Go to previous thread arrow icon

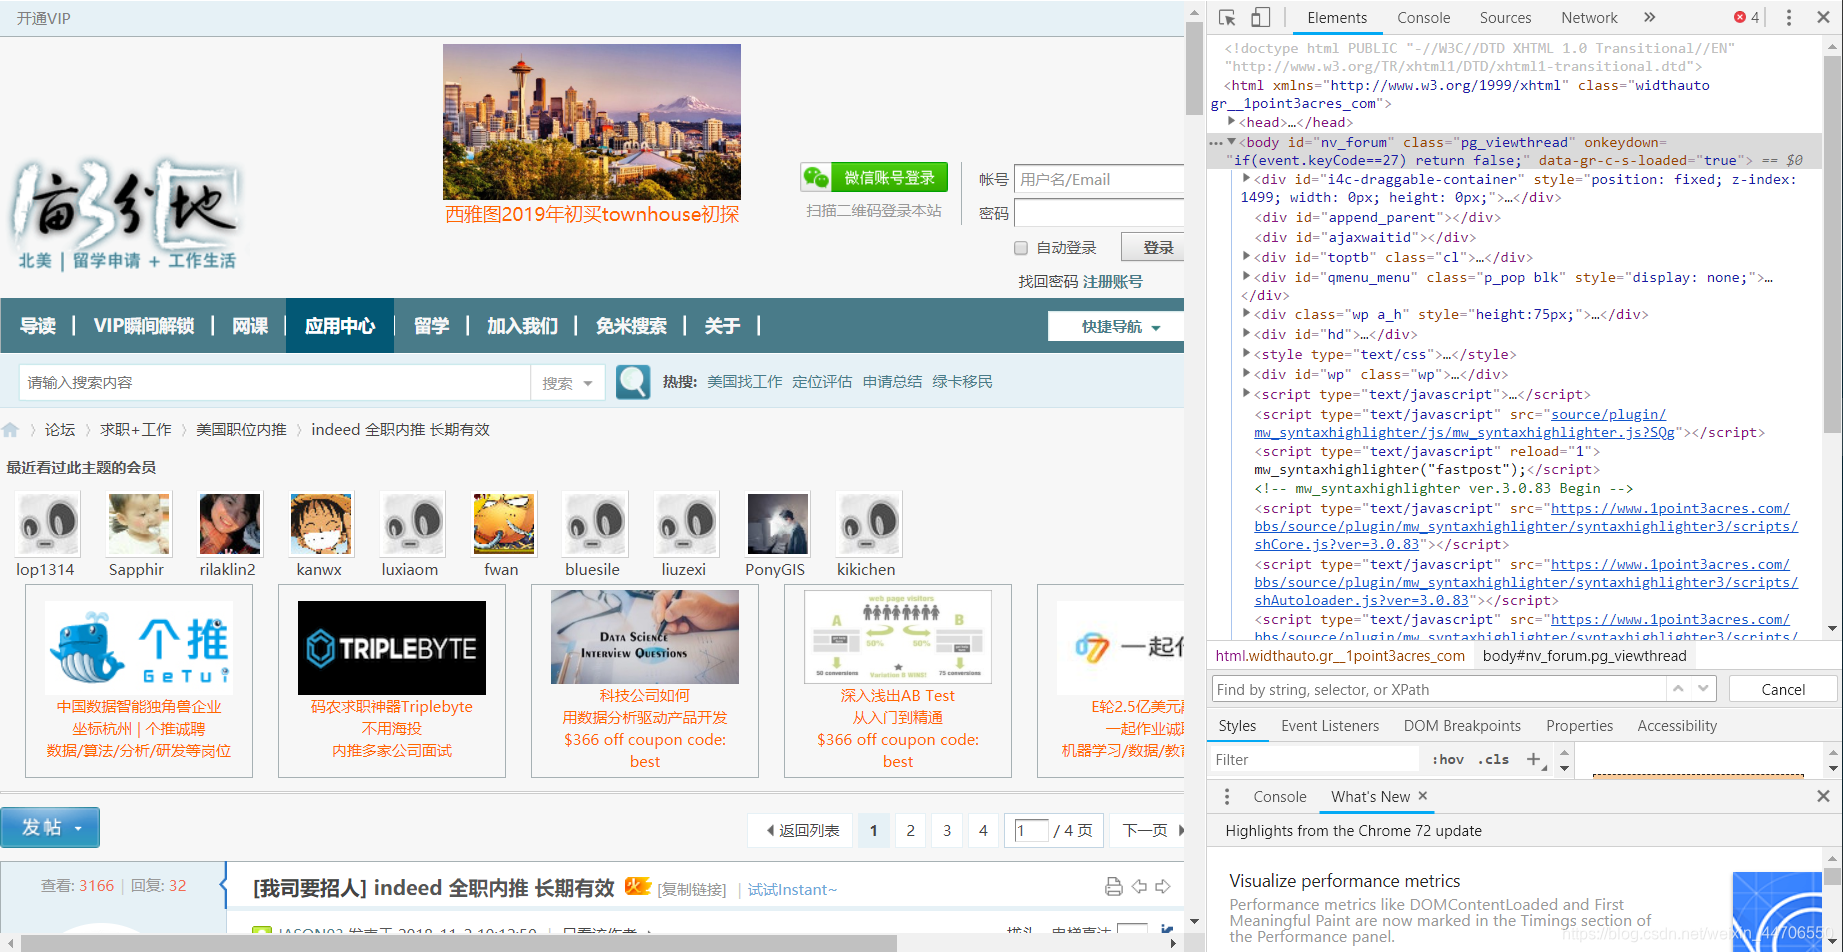pos(1139,886)
